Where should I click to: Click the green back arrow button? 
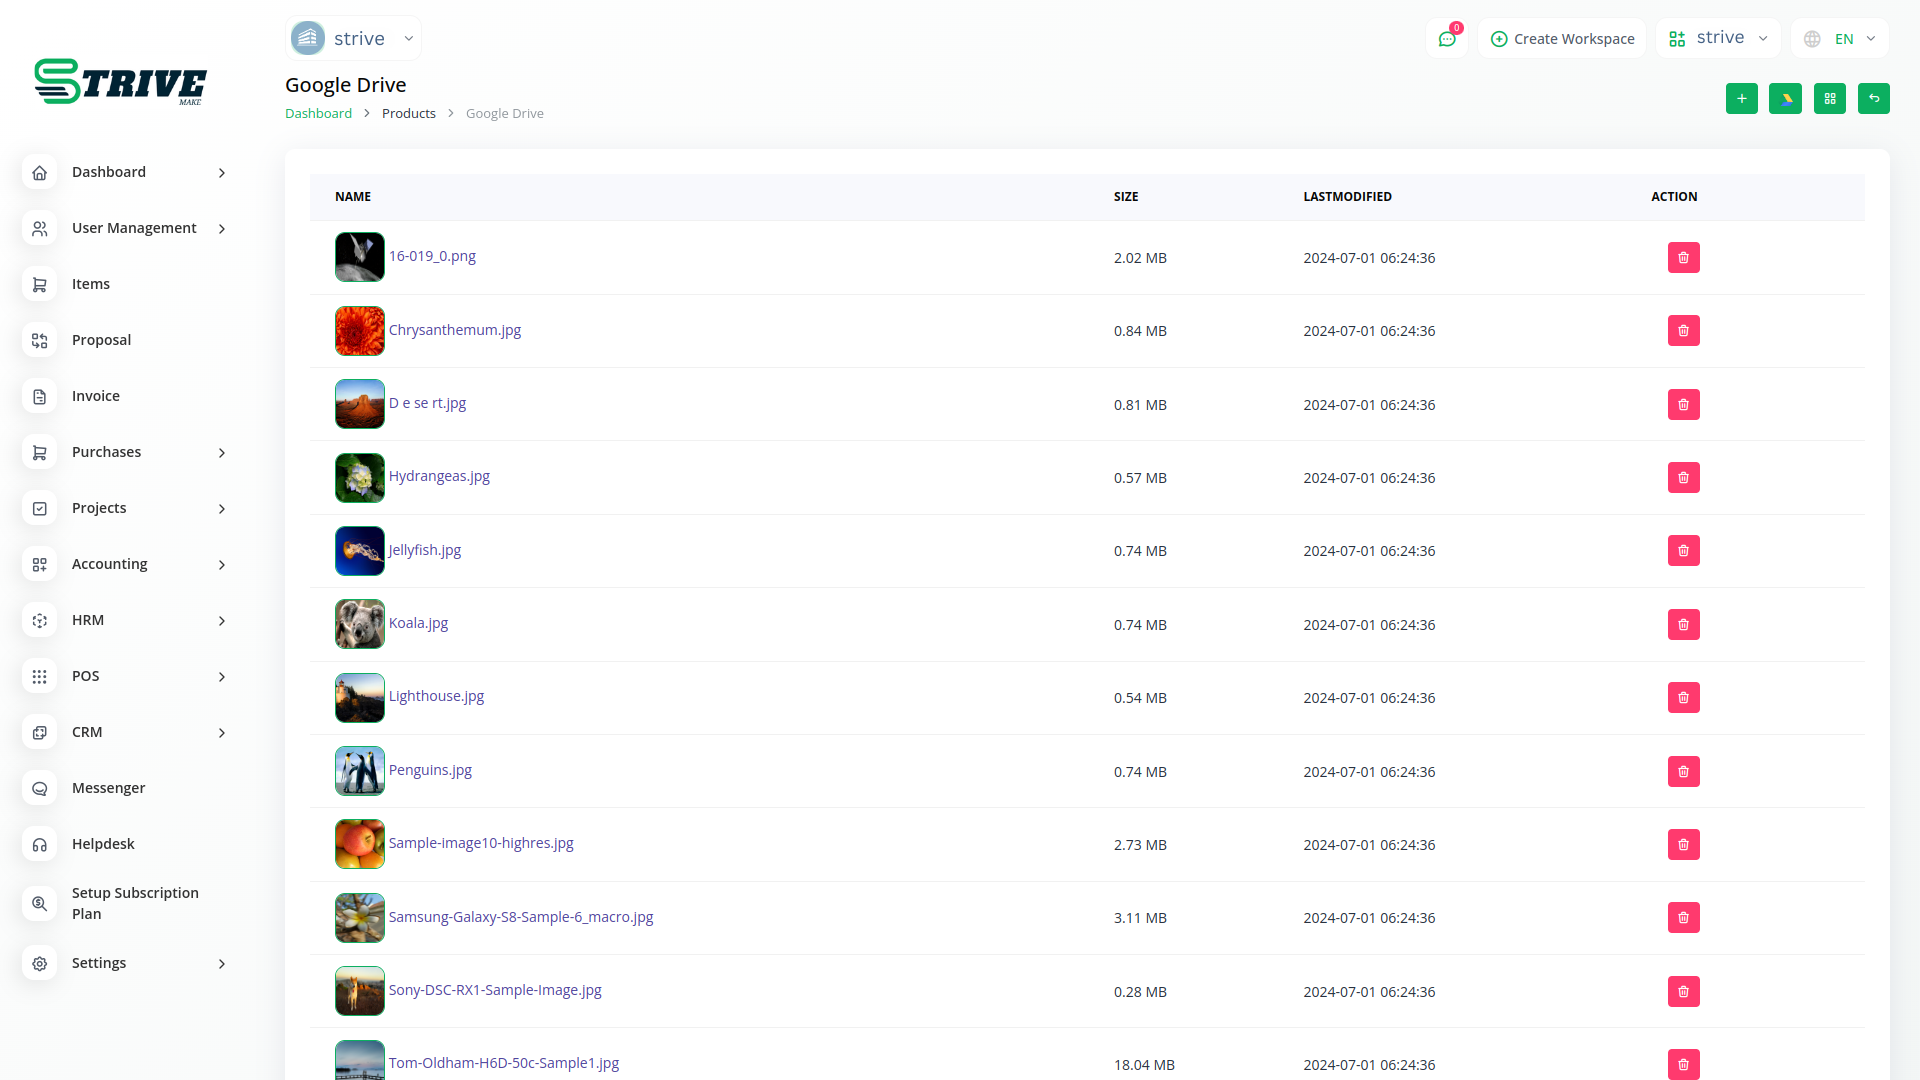click(x=1873, y=98)
